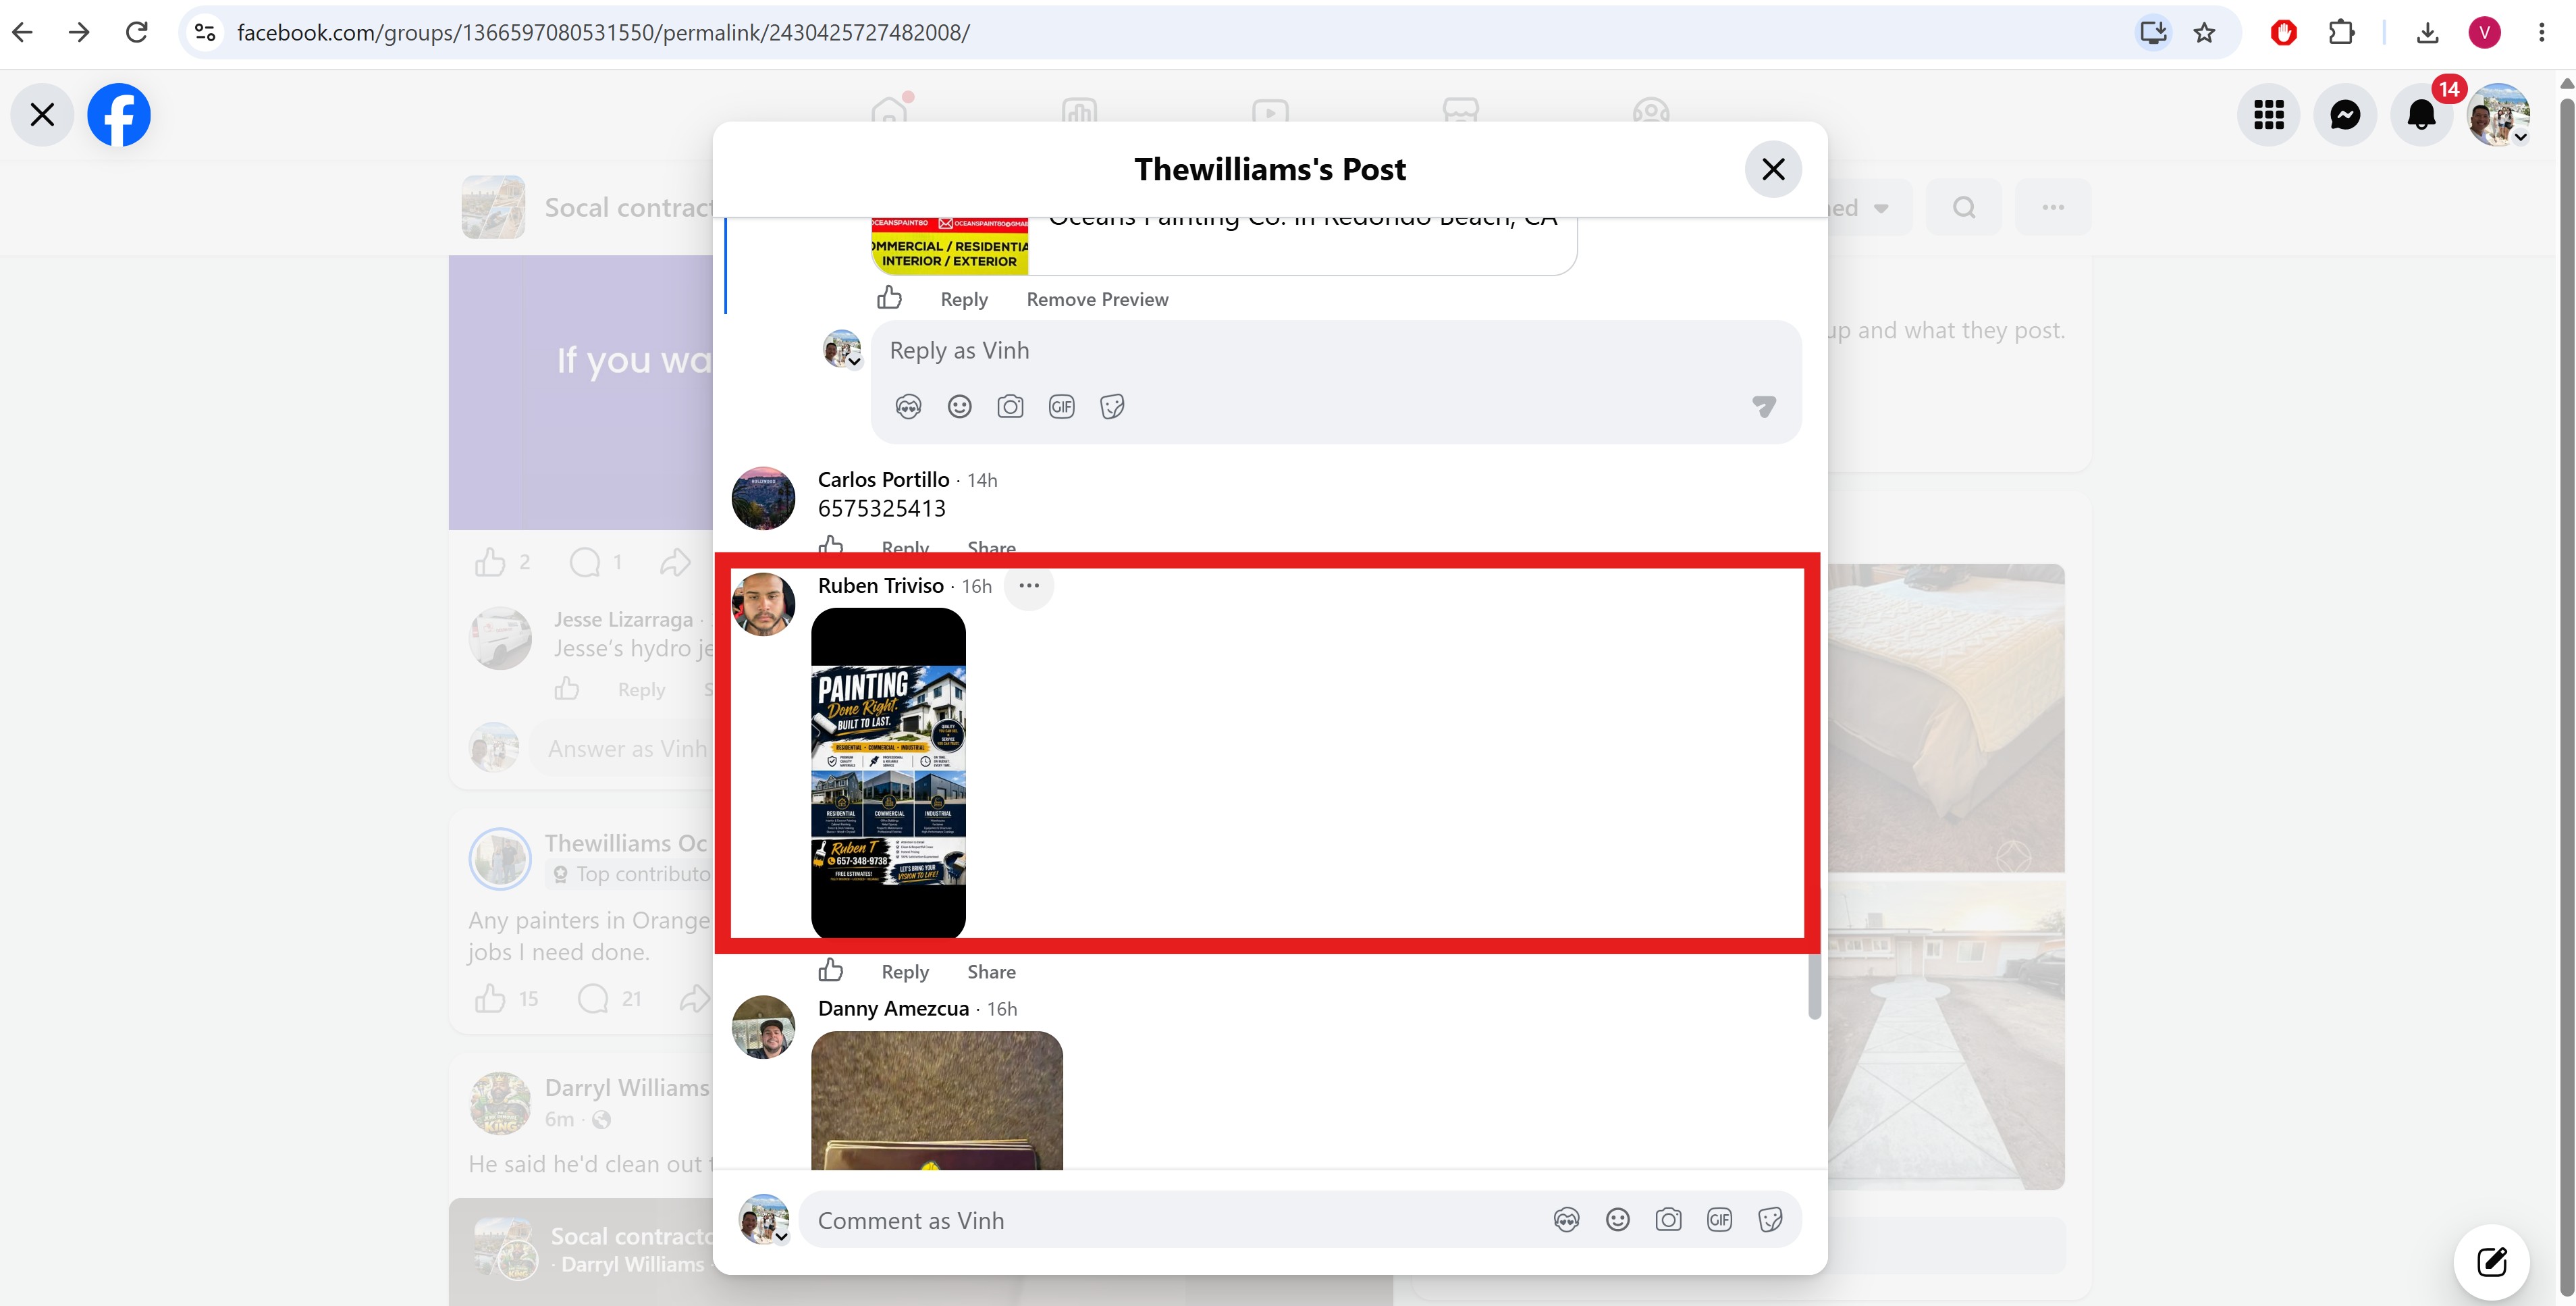Open comments on post showing 1 comment
This screenshot has width=2576, height=1306.
585,562
